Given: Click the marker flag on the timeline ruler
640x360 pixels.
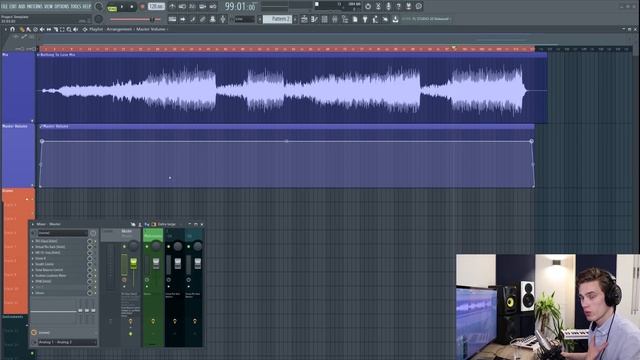Looking at the screenshot, I should tap(453, 48).
